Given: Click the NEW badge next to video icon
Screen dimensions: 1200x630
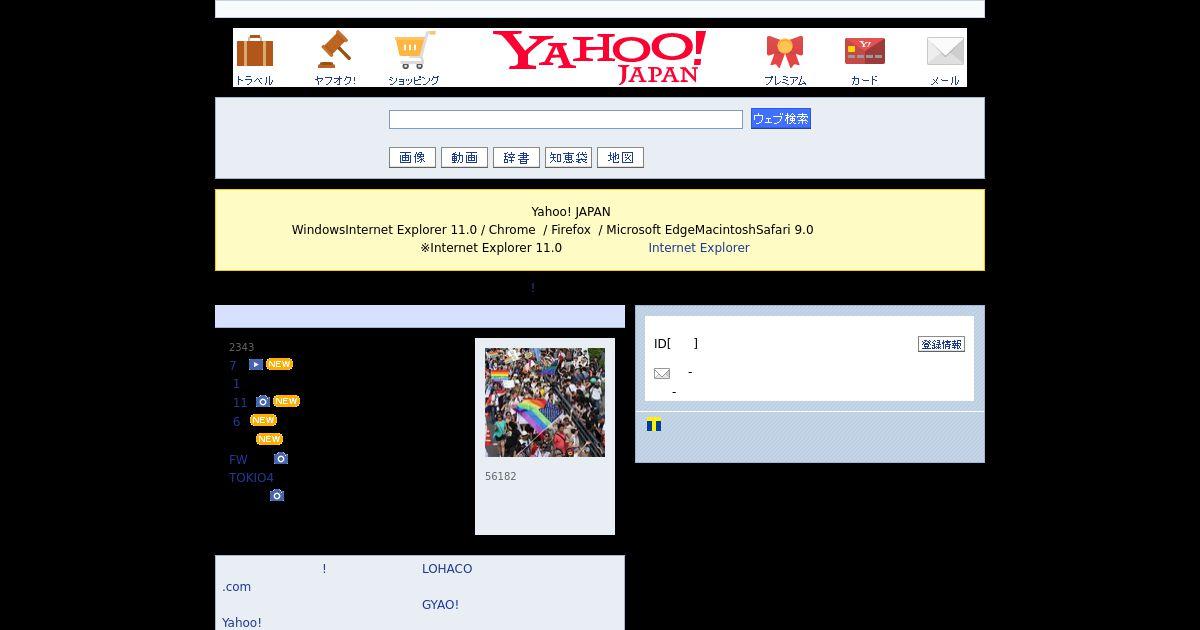Looking at the screenshot, I should pos(279,364).
